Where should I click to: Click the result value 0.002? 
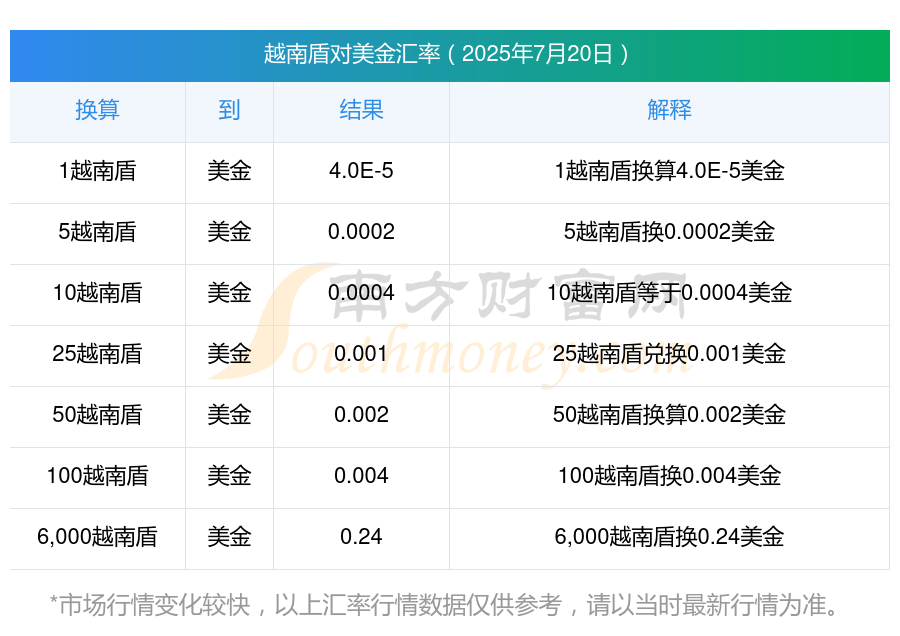point(361,414)
